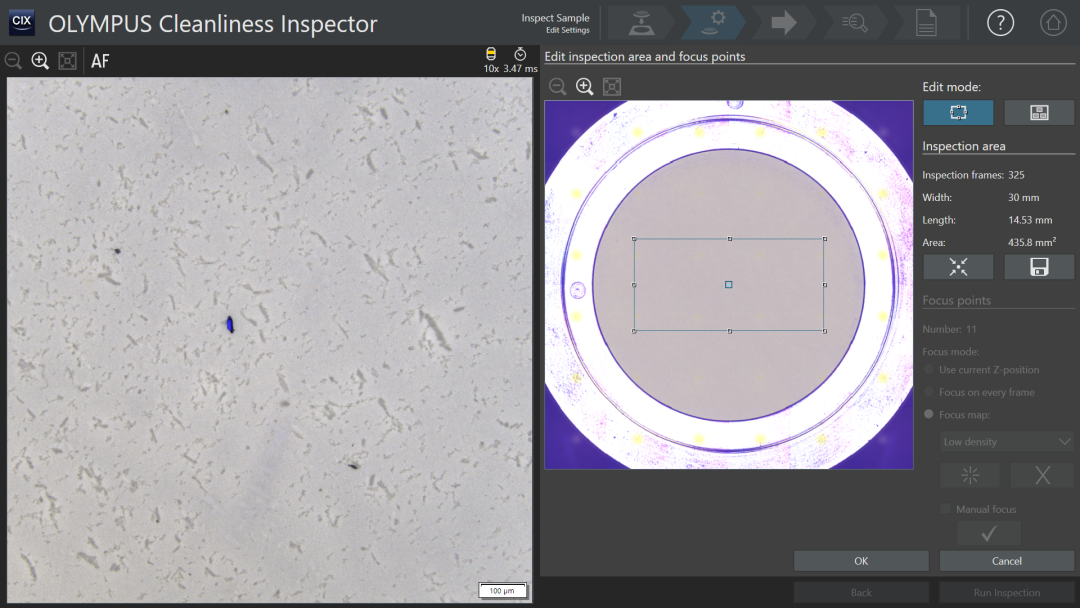The image size is (1080, 608).
Task: Zoom in the live microscope image
Action: (40, 61)
